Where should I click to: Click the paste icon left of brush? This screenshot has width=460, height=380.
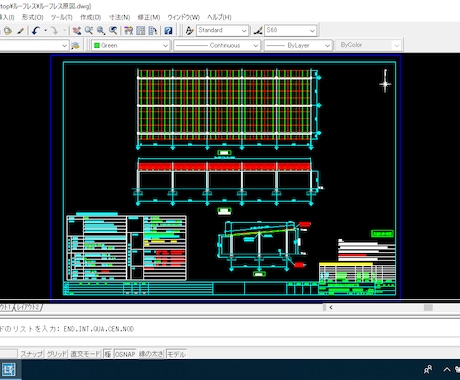pyautogui.click(x=8, y=31)
